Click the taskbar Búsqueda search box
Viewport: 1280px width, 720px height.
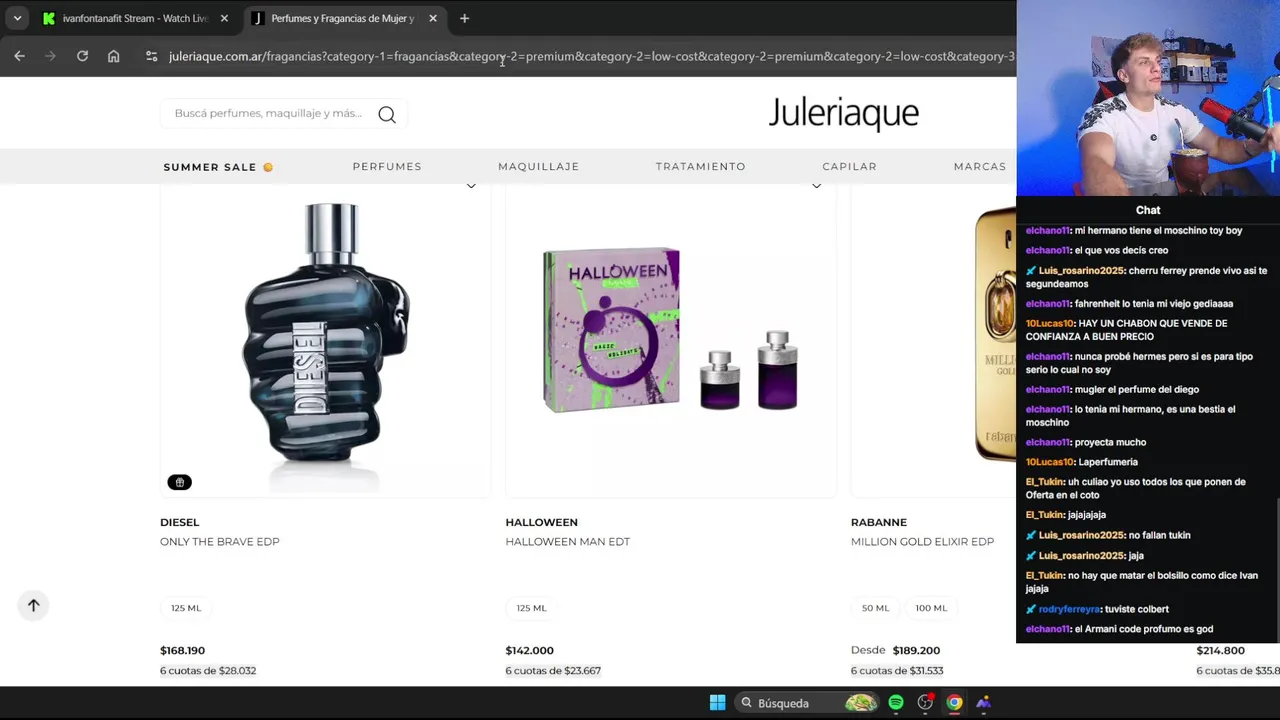807,703
